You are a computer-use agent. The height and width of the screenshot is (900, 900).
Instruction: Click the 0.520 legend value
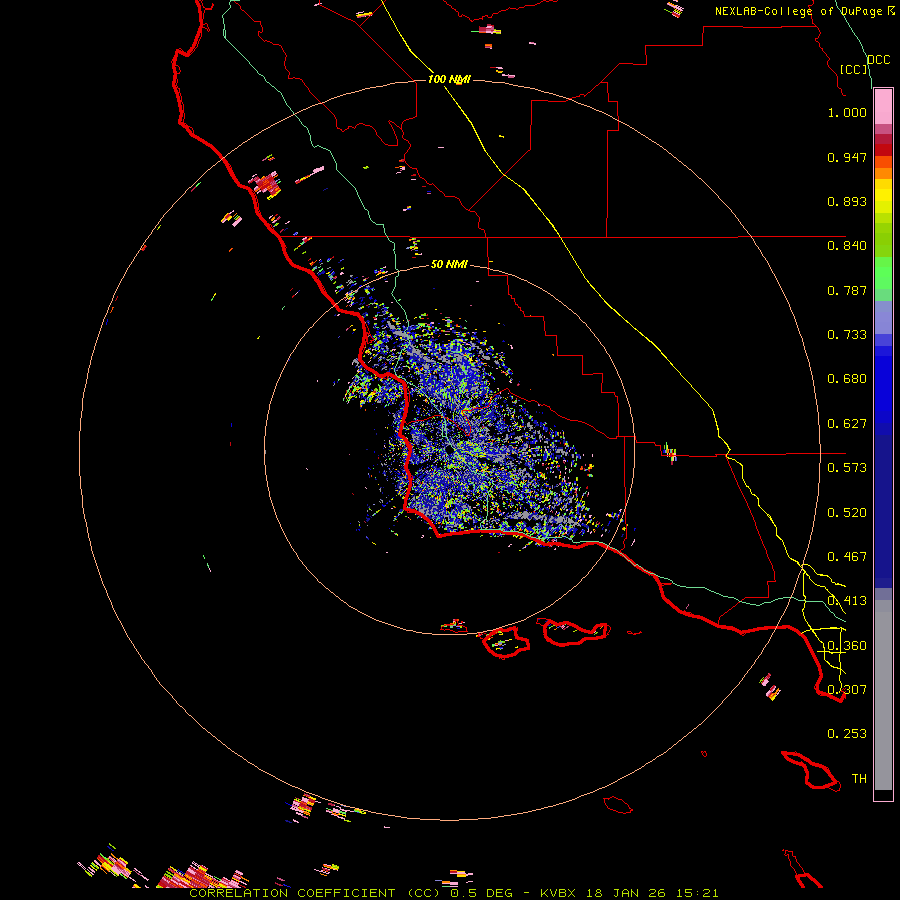[x=847, y=513]
